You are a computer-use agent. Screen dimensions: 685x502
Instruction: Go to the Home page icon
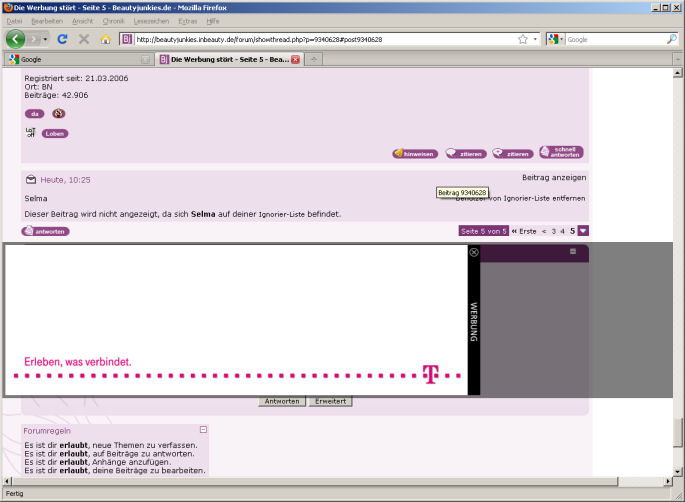point(105,39)
